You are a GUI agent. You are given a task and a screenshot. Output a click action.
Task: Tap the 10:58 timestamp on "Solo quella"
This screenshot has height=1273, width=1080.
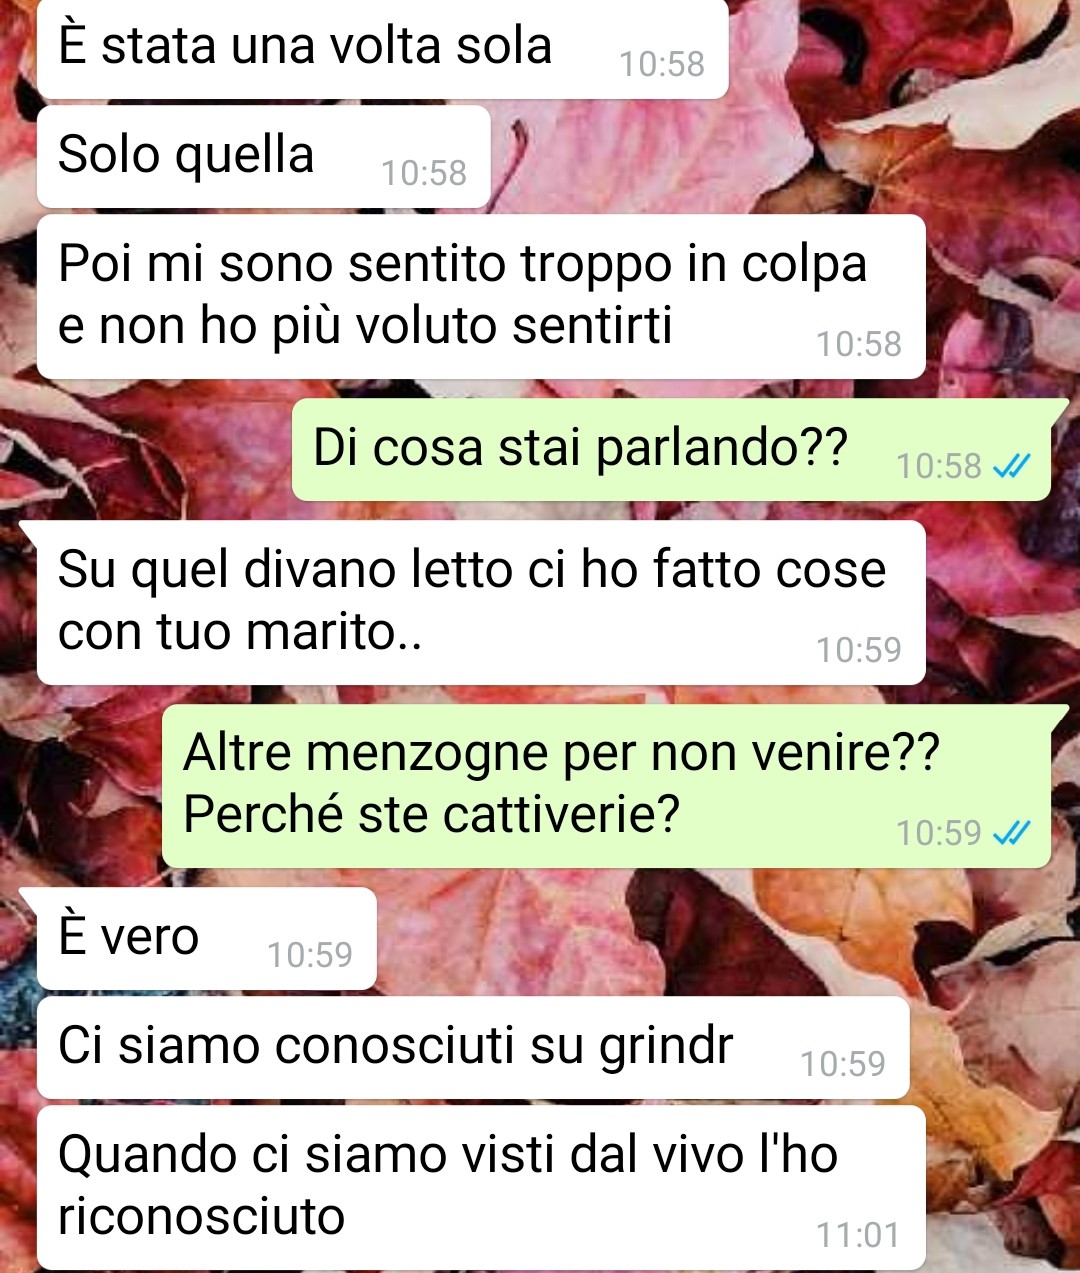coord(424,174)
